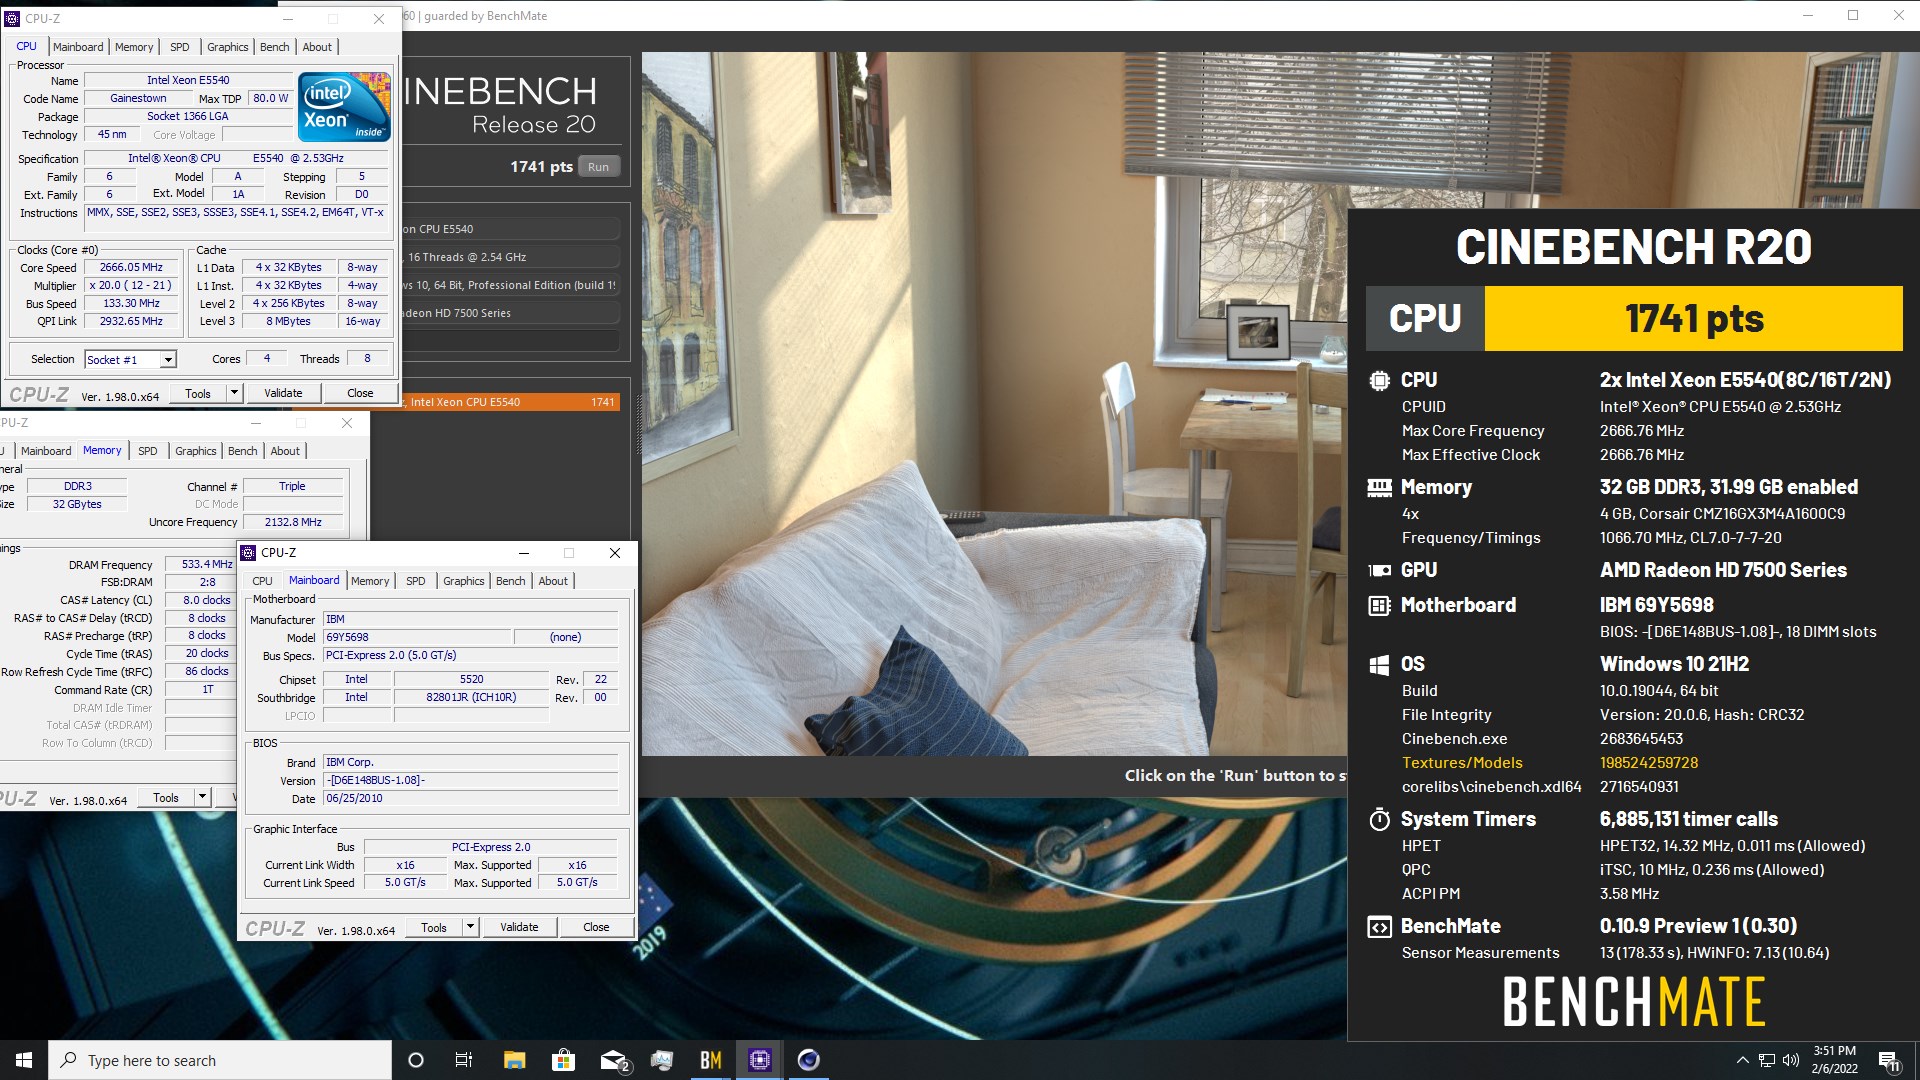
Task: Click the Motherboard icon in BenchMate panel
Action: tap(1379, 605)
